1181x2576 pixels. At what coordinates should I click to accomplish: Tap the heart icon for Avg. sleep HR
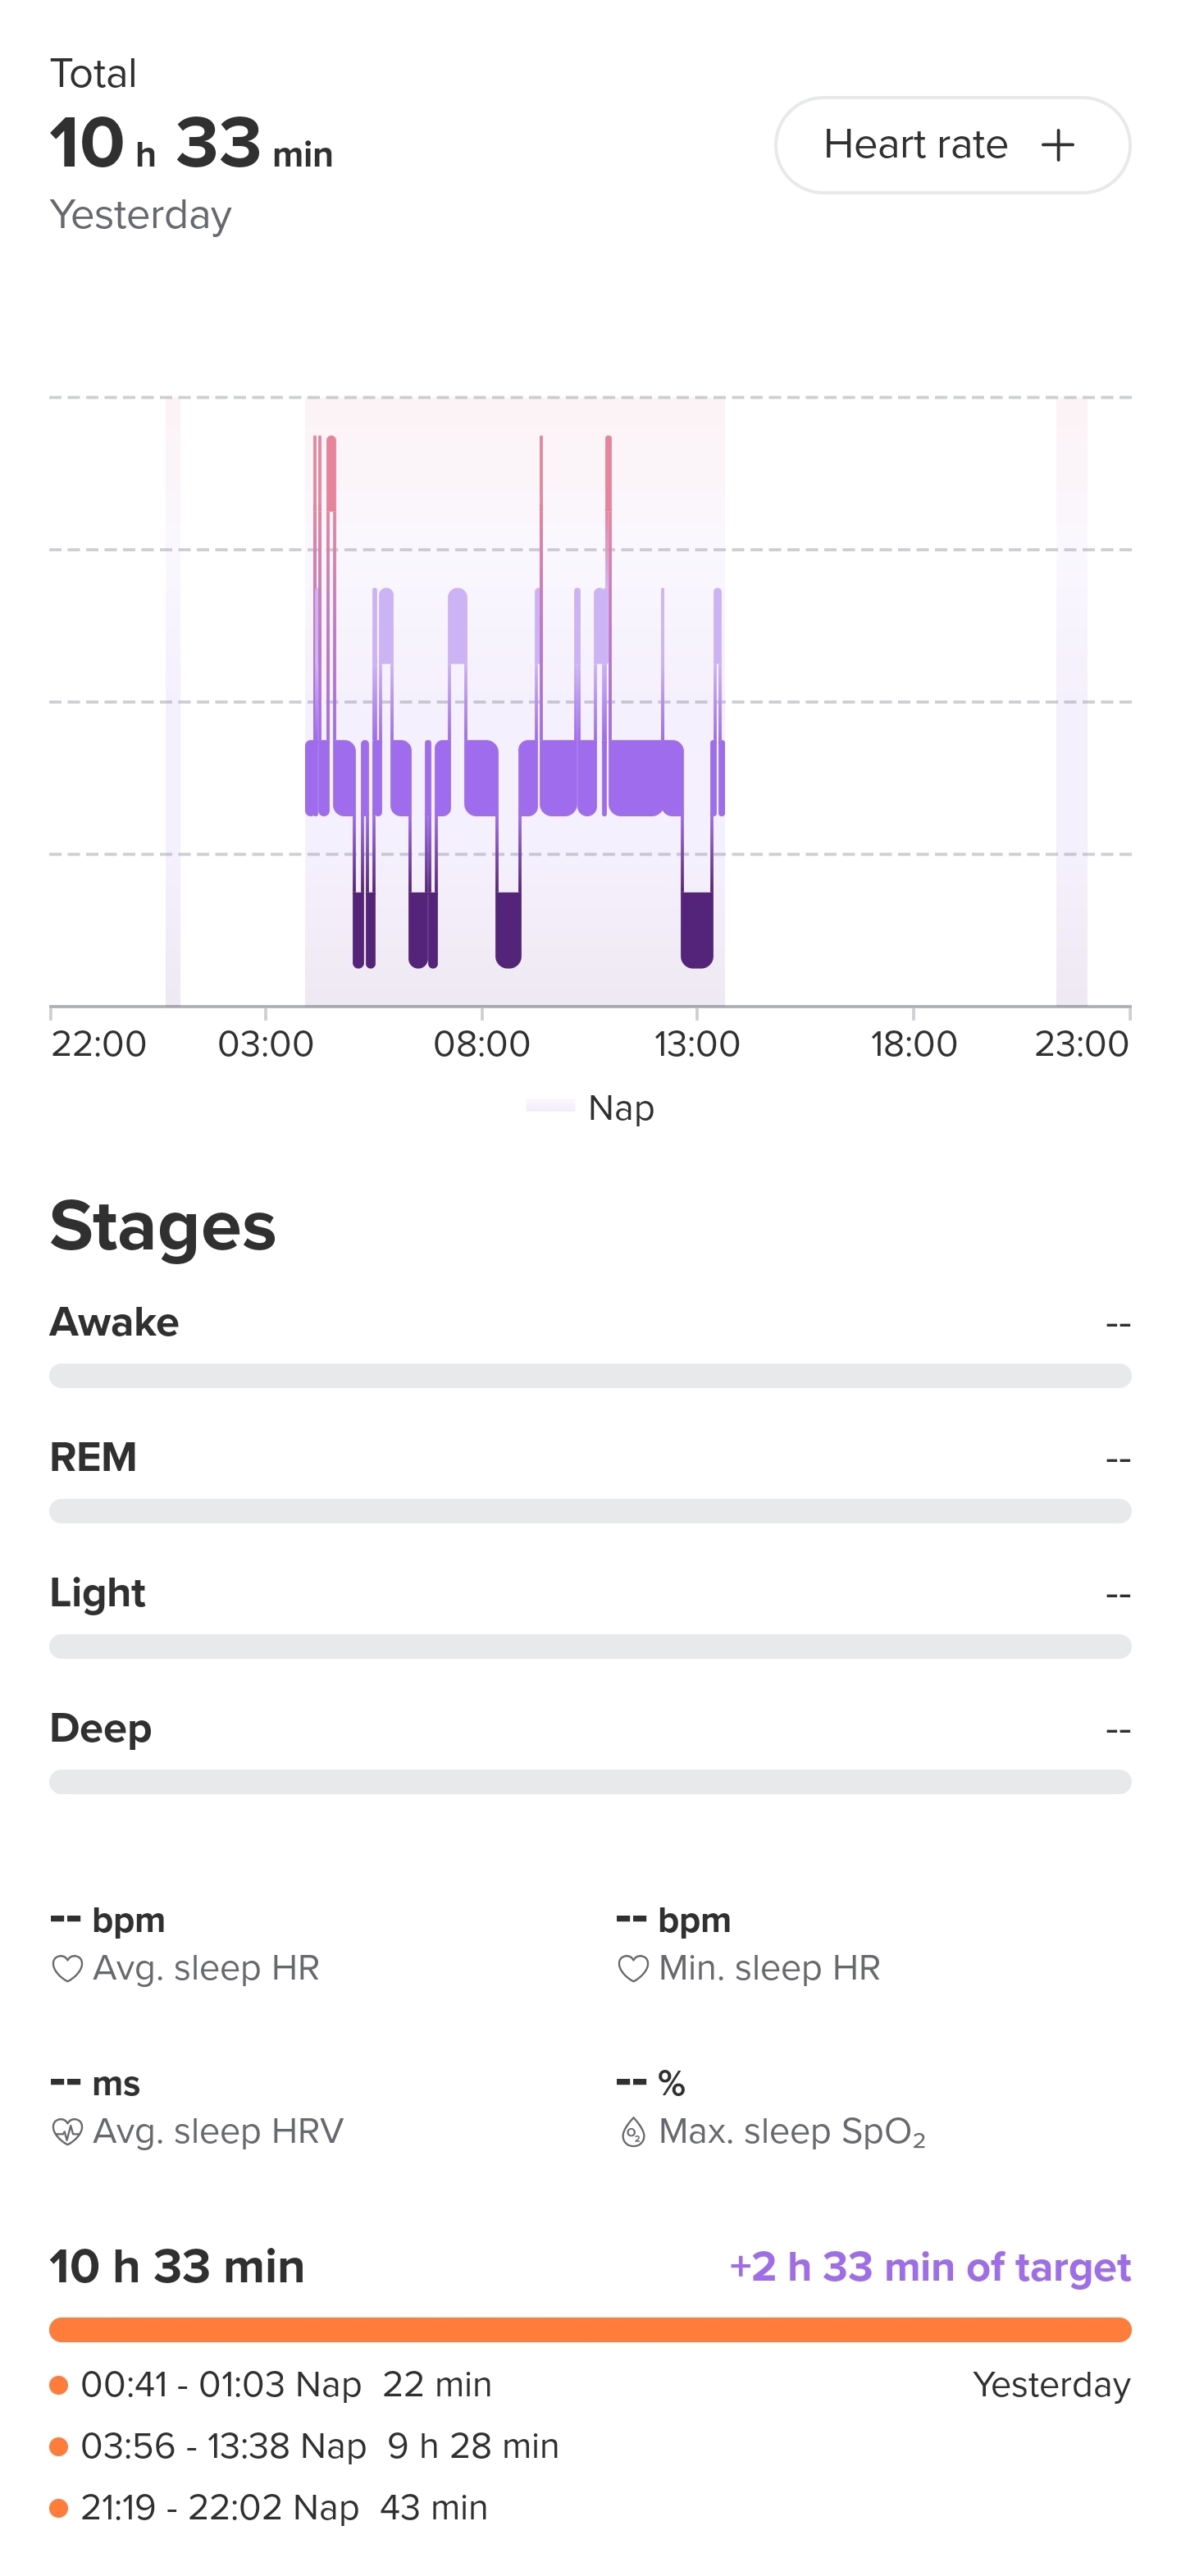67,1969
